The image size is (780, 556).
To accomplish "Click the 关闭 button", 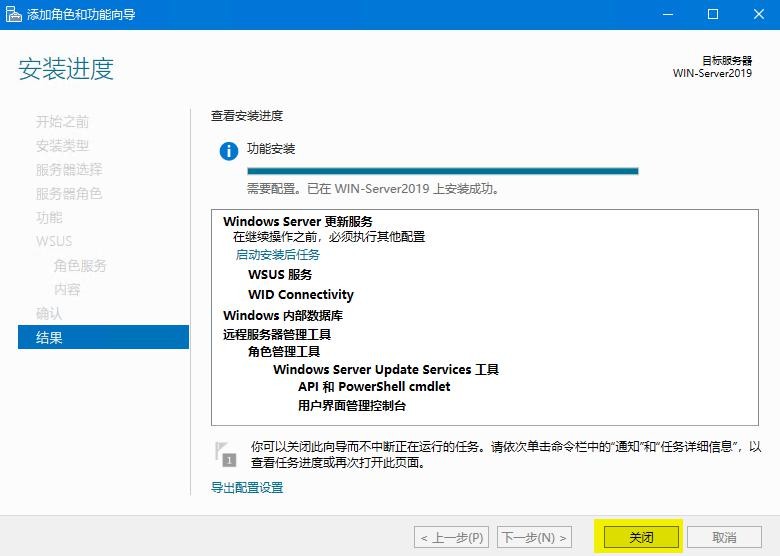I will pos(640,537).
